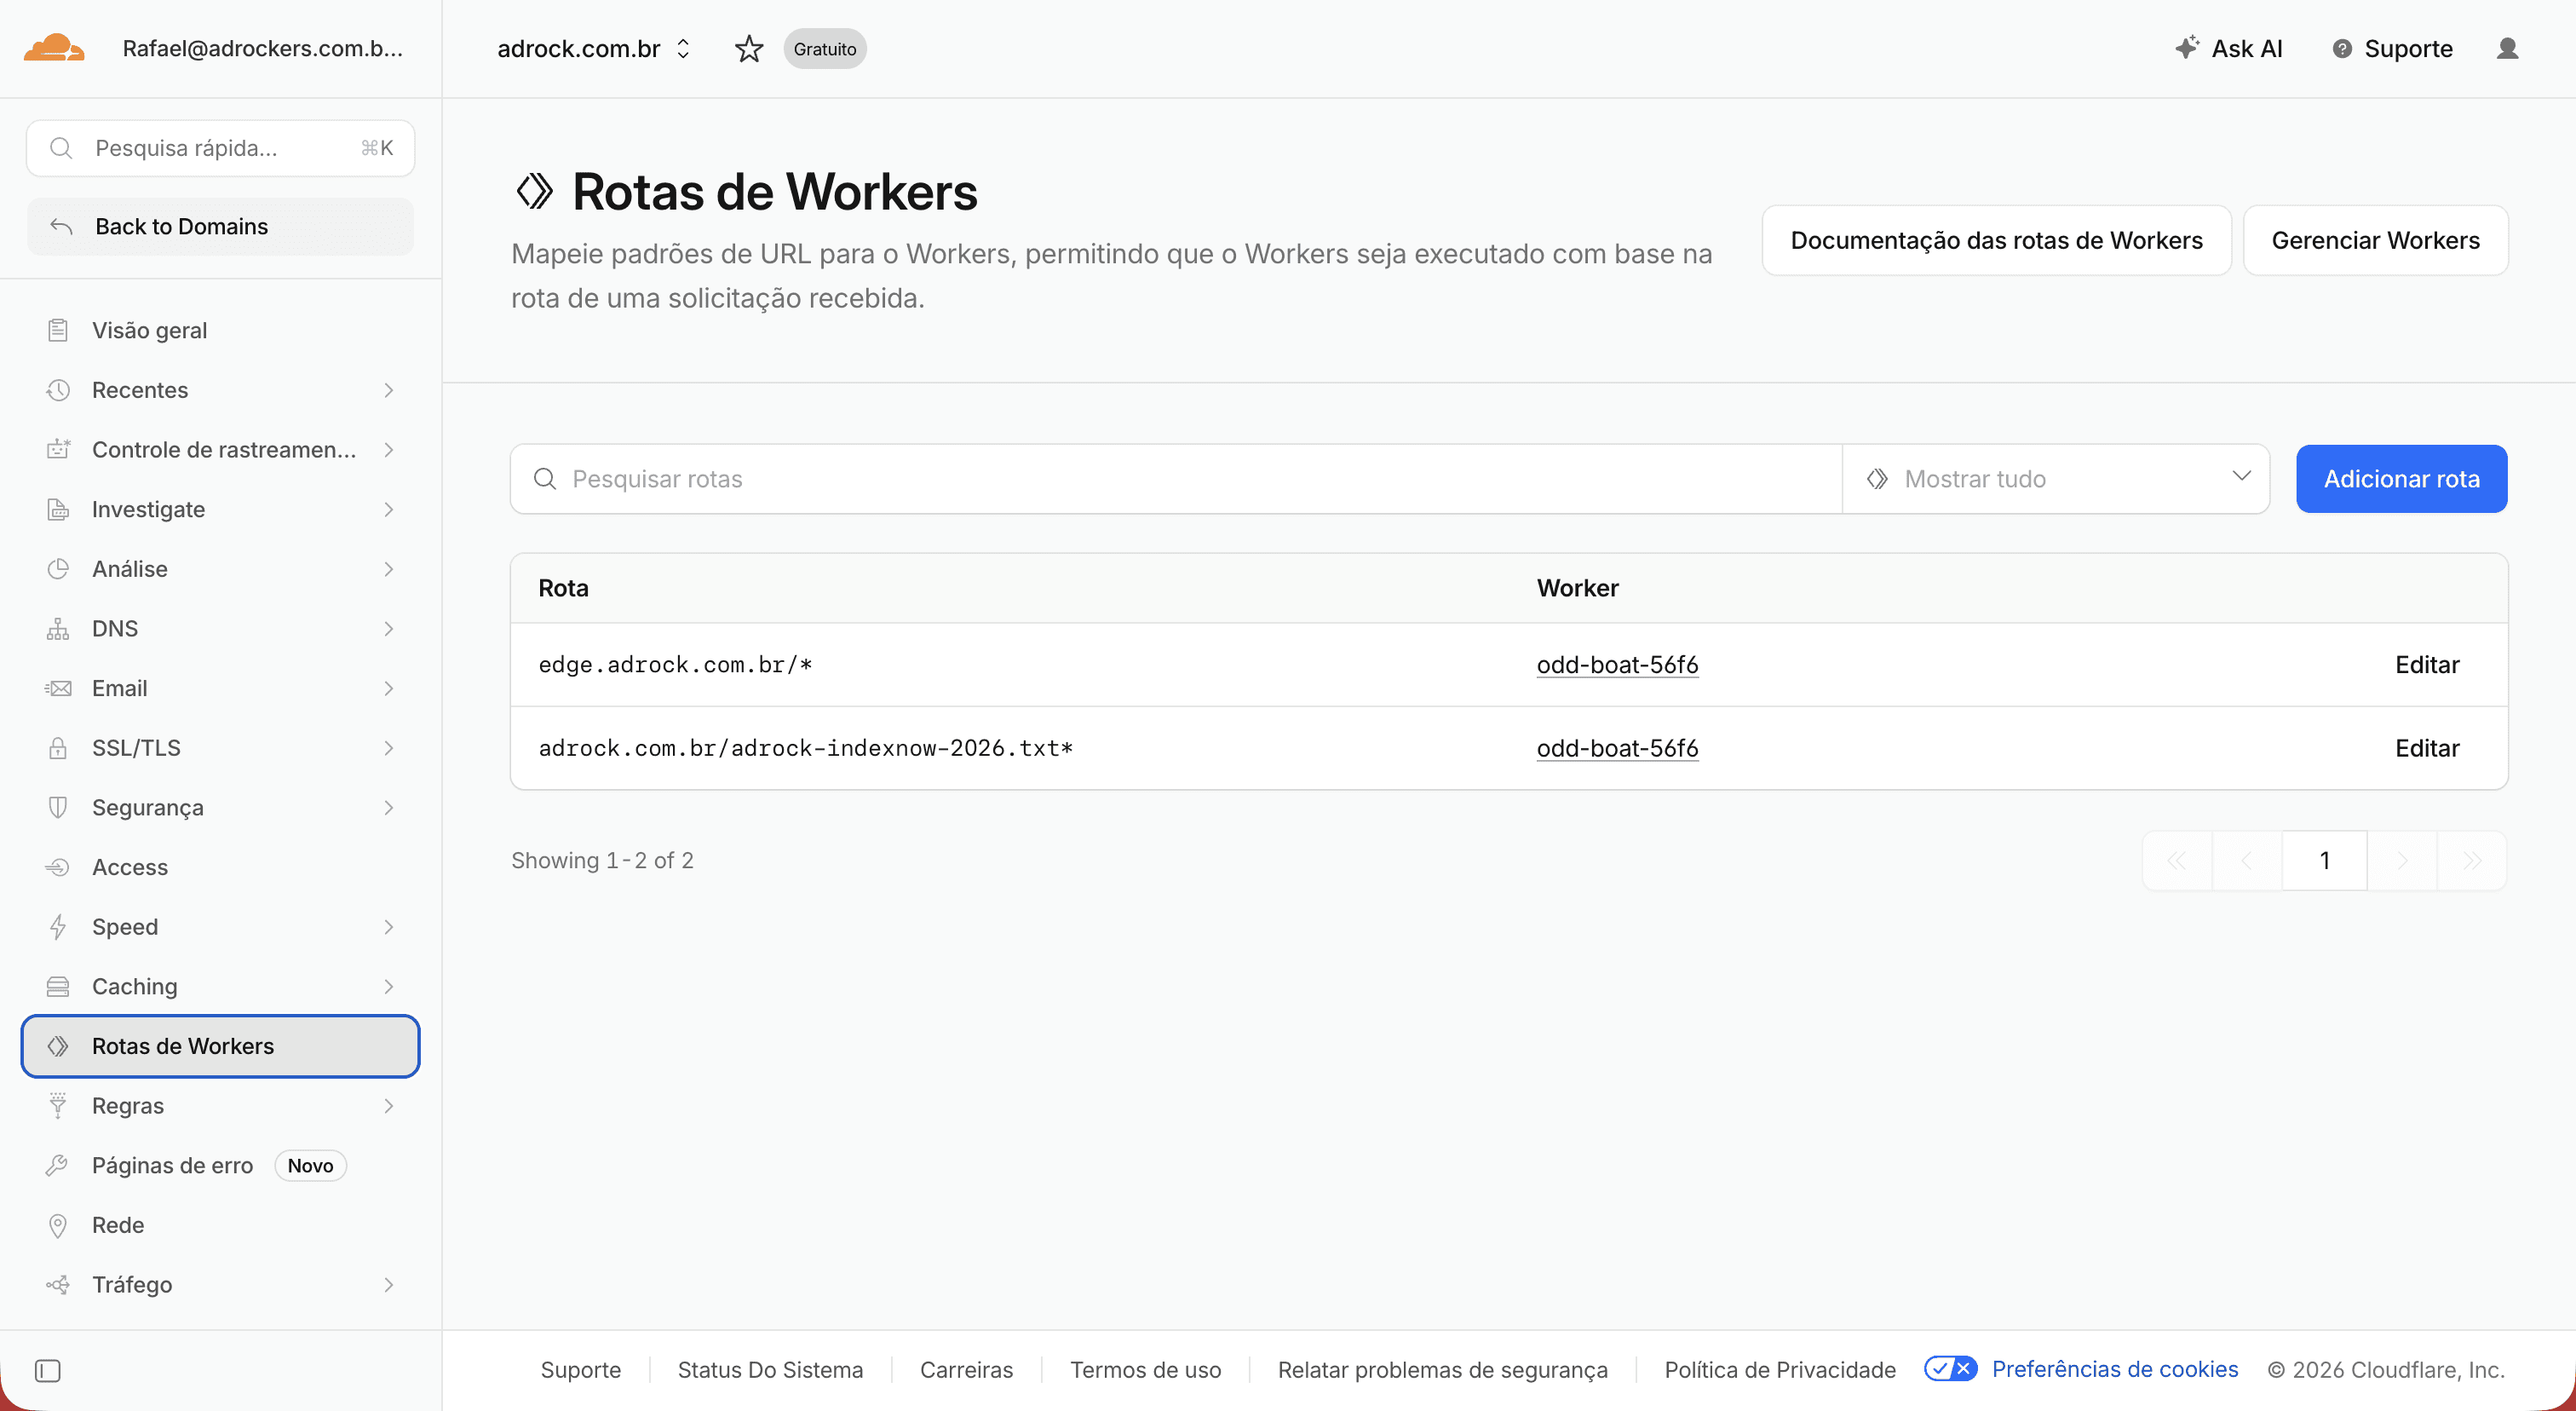Click the Pesquisar rotas search field
The image size is (2576, 1411).
point(1176,479)
